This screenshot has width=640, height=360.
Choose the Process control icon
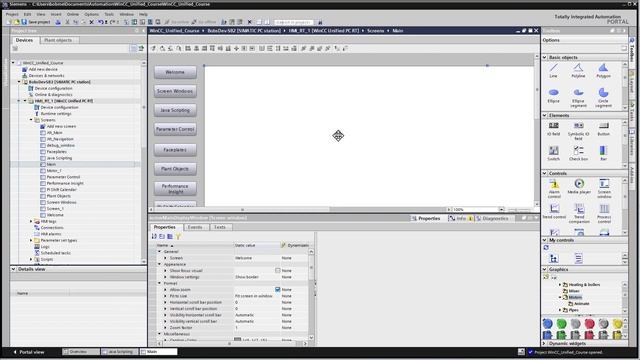point(604,214)
